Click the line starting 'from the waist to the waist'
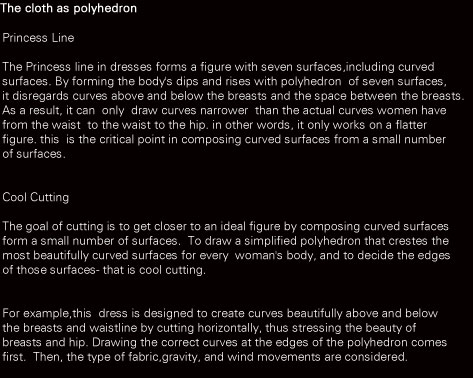The image size is (473, 378). [x=214, y=125]
